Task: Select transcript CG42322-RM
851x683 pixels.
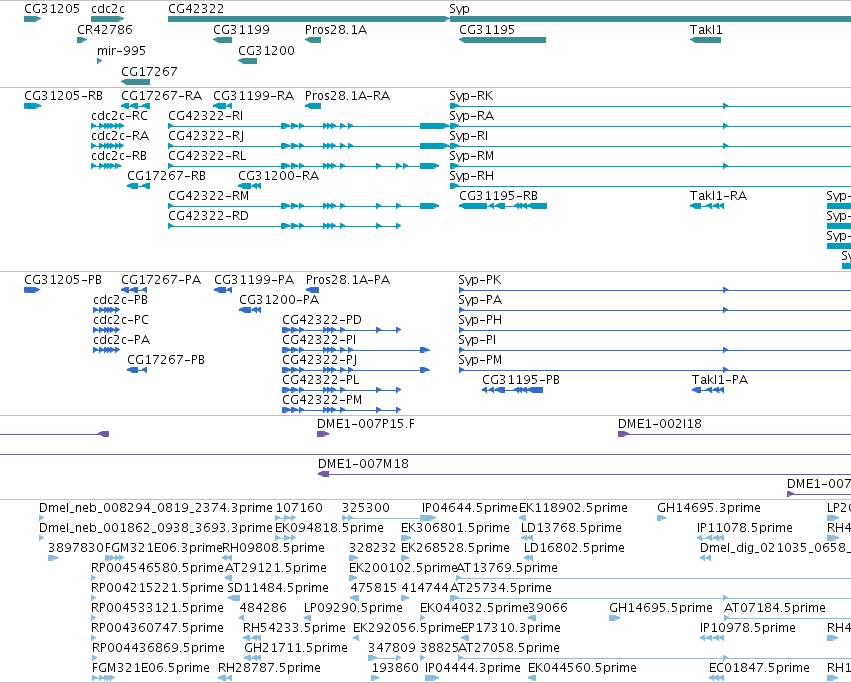Action: (x=208, y=196)
